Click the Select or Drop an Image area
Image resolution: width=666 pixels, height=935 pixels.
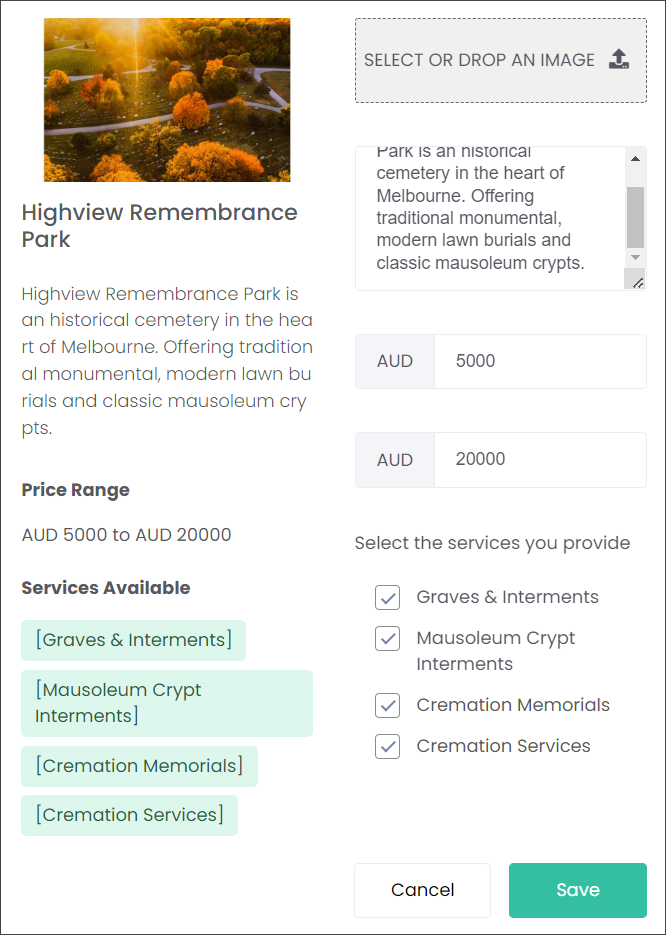click(x=501, y=60)
